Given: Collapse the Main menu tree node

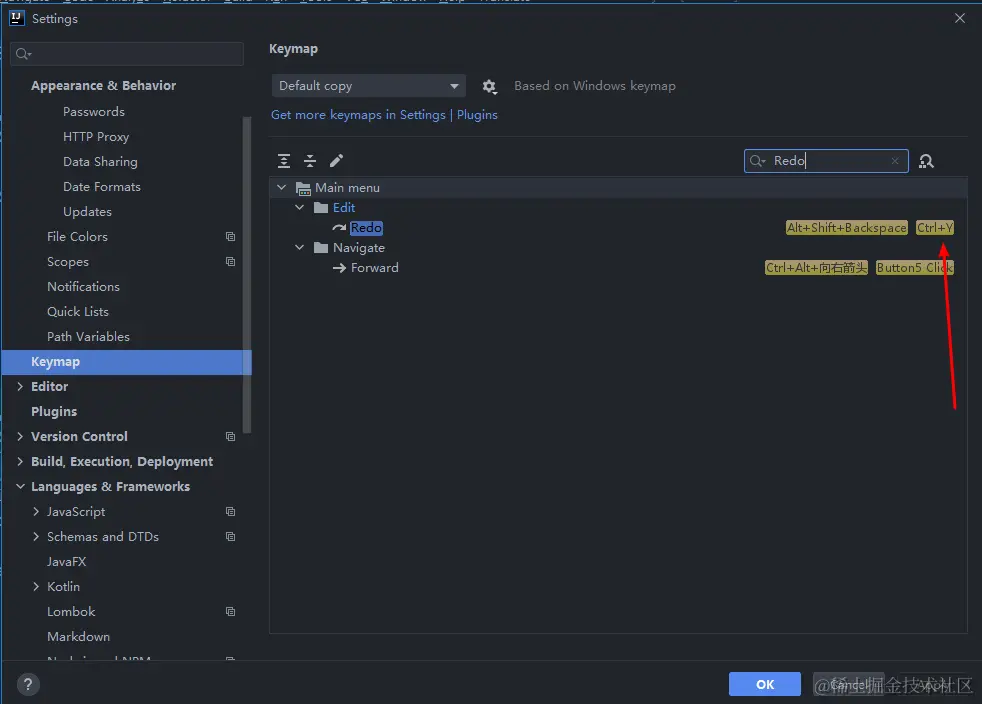Looking at the screenshot, I should coord(282,187).
